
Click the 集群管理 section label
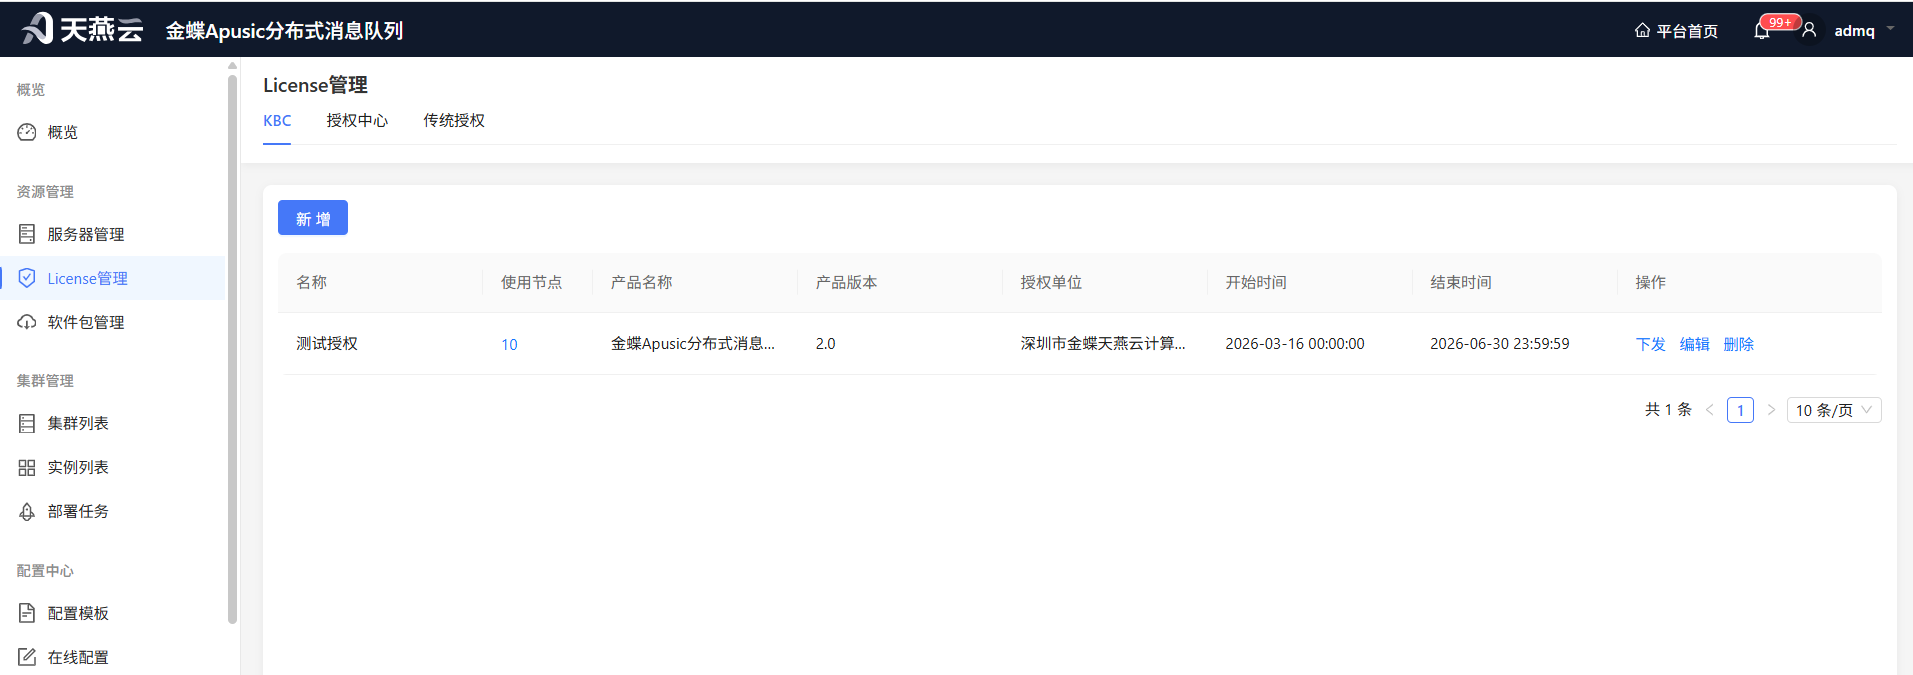tap(45, 381)
